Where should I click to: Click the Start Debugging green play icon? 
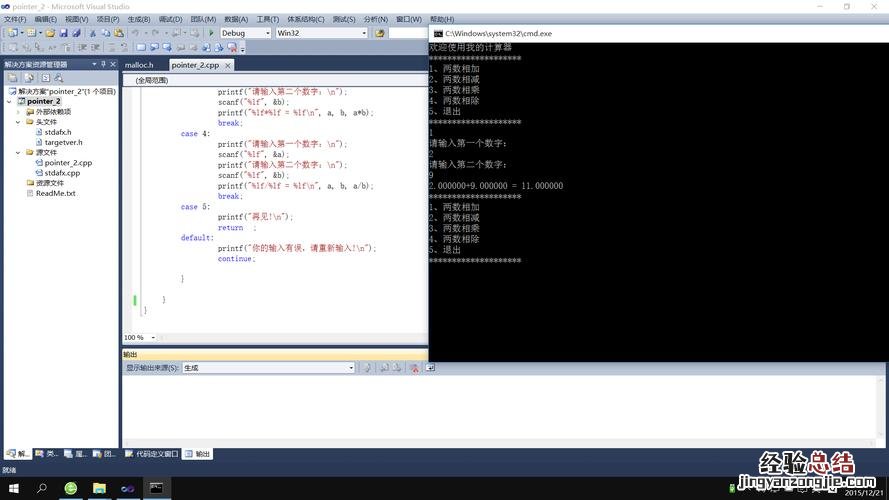point(211,33)
